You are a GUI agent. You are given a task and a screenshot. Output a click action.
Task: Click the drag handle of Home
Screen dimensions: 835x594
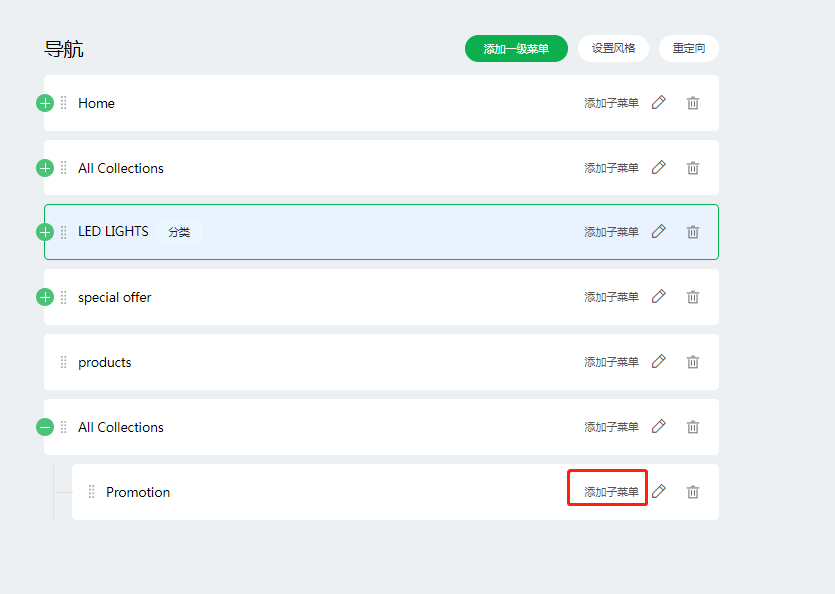point(64,103)
